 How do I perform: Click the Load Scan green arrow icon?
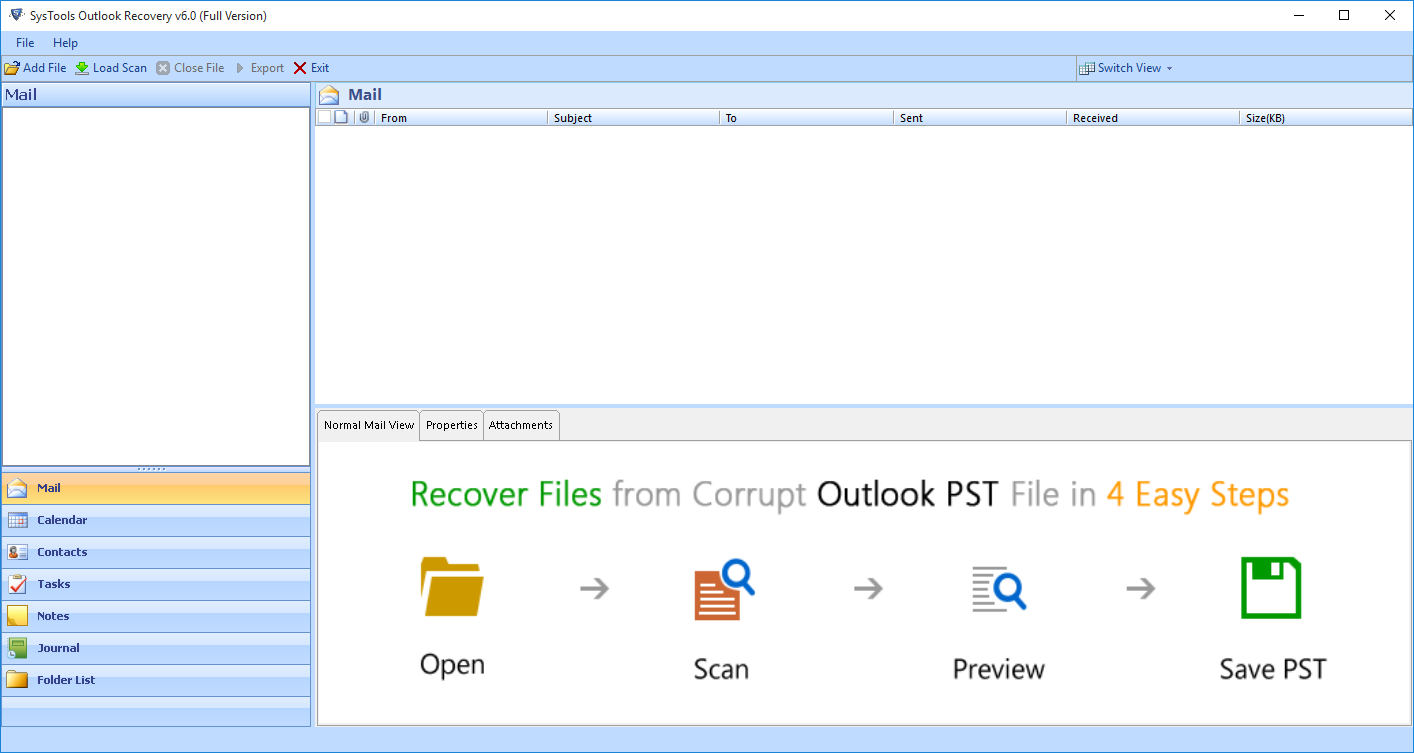click(82, 68)
